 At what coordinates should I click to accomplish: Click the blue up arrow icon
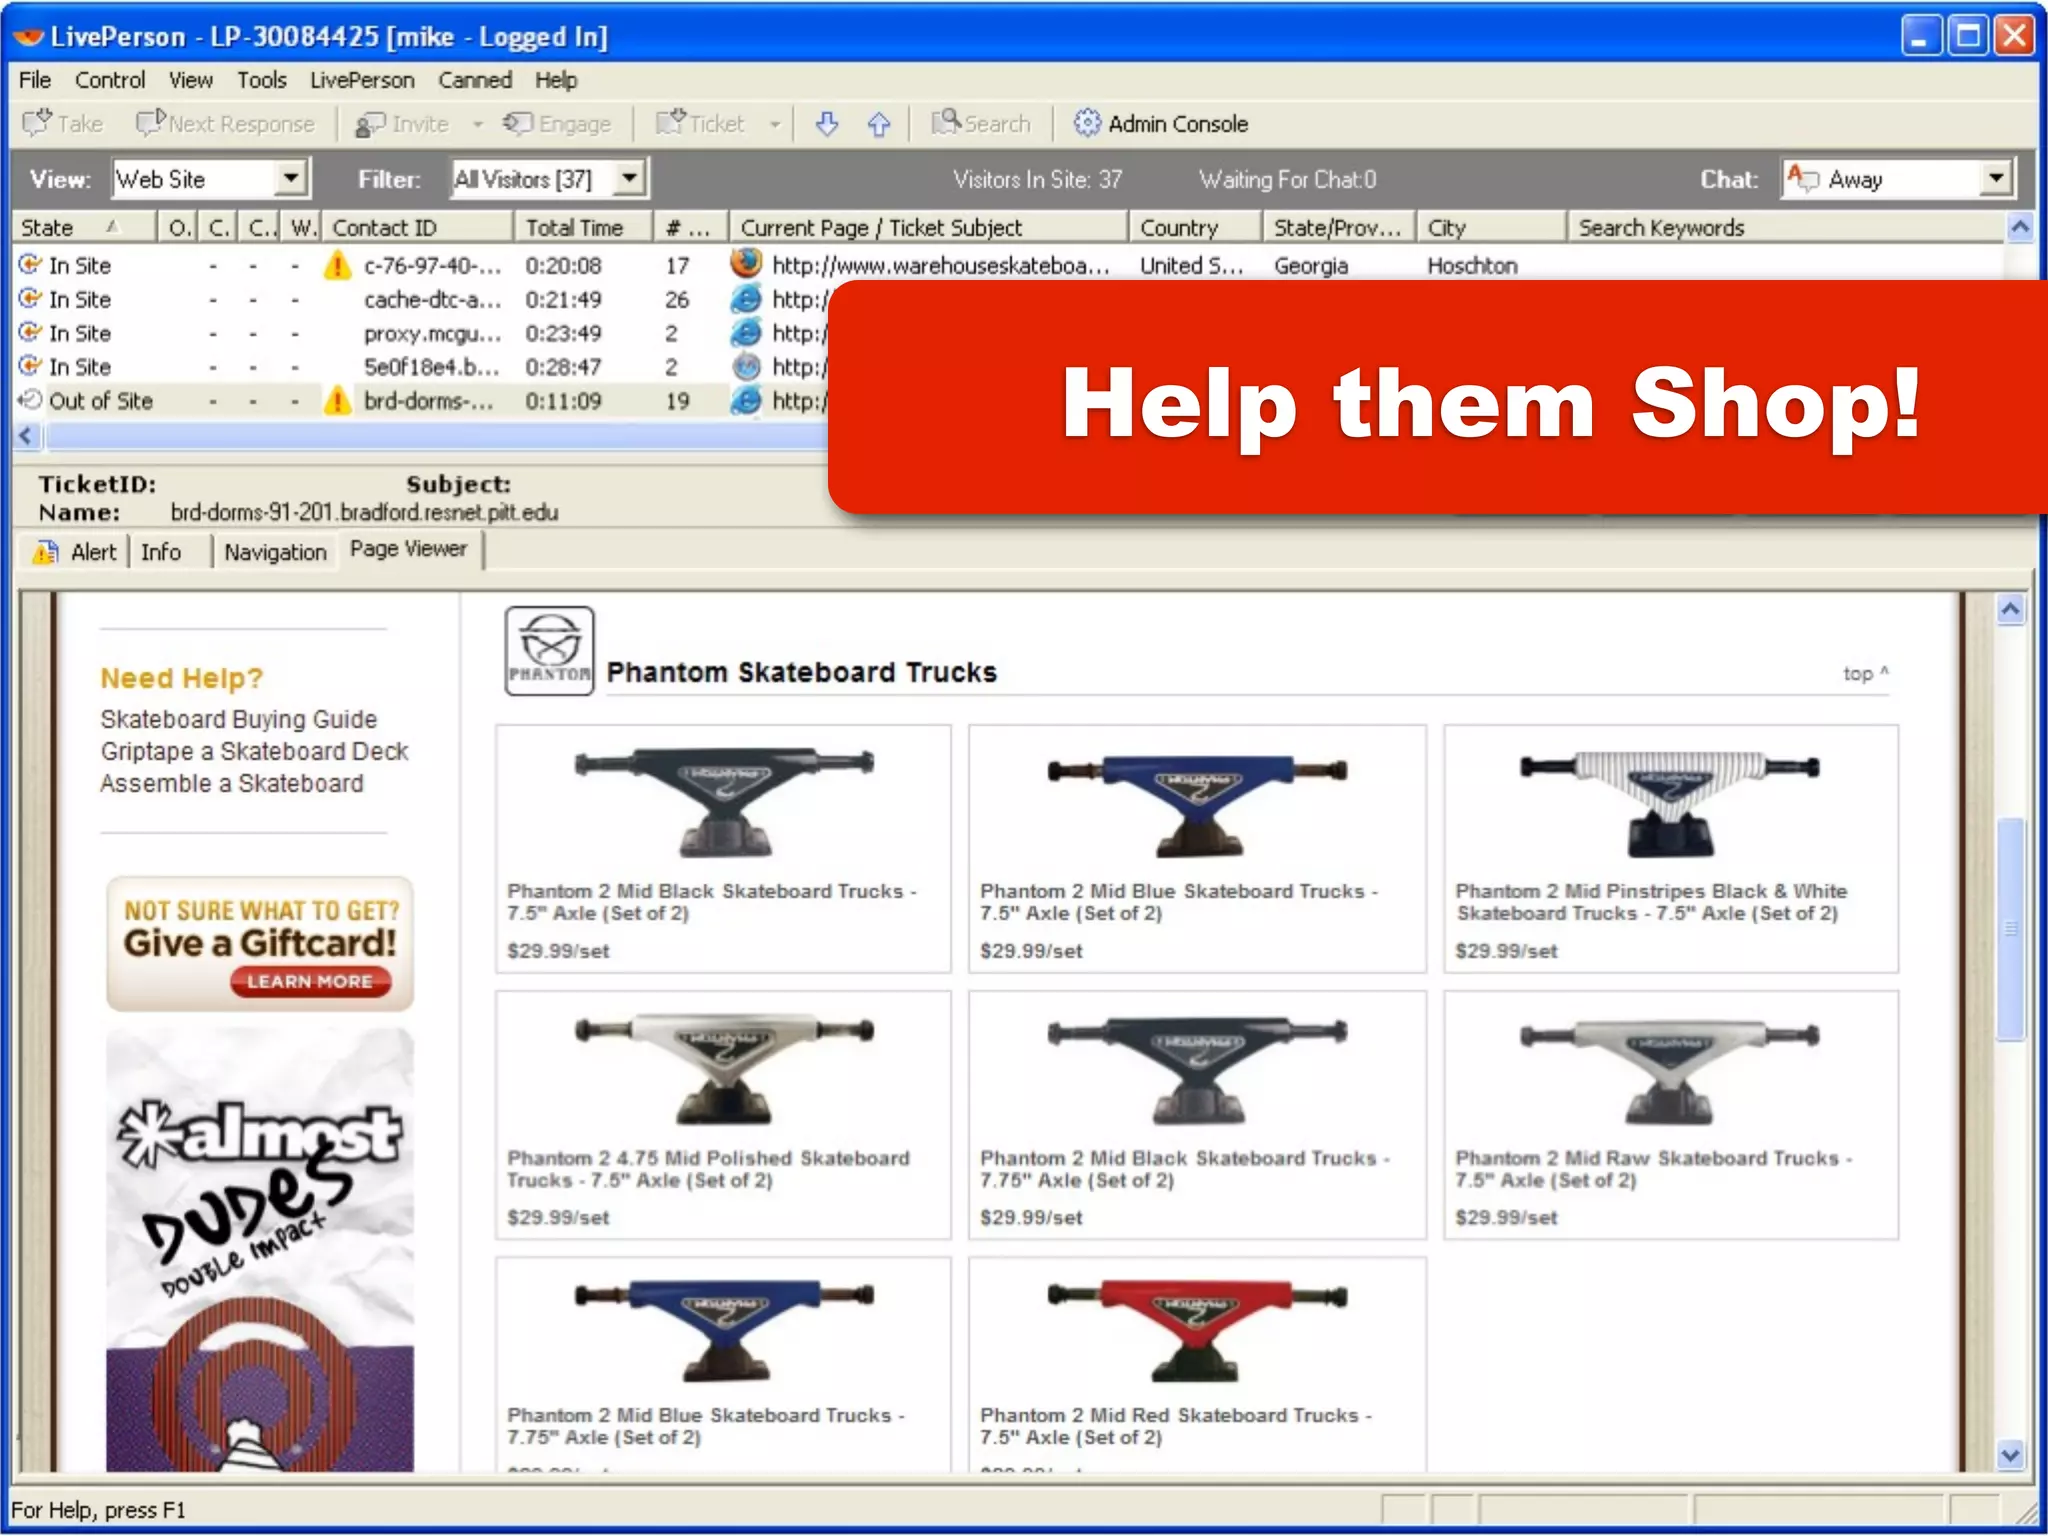pos(879,124)
